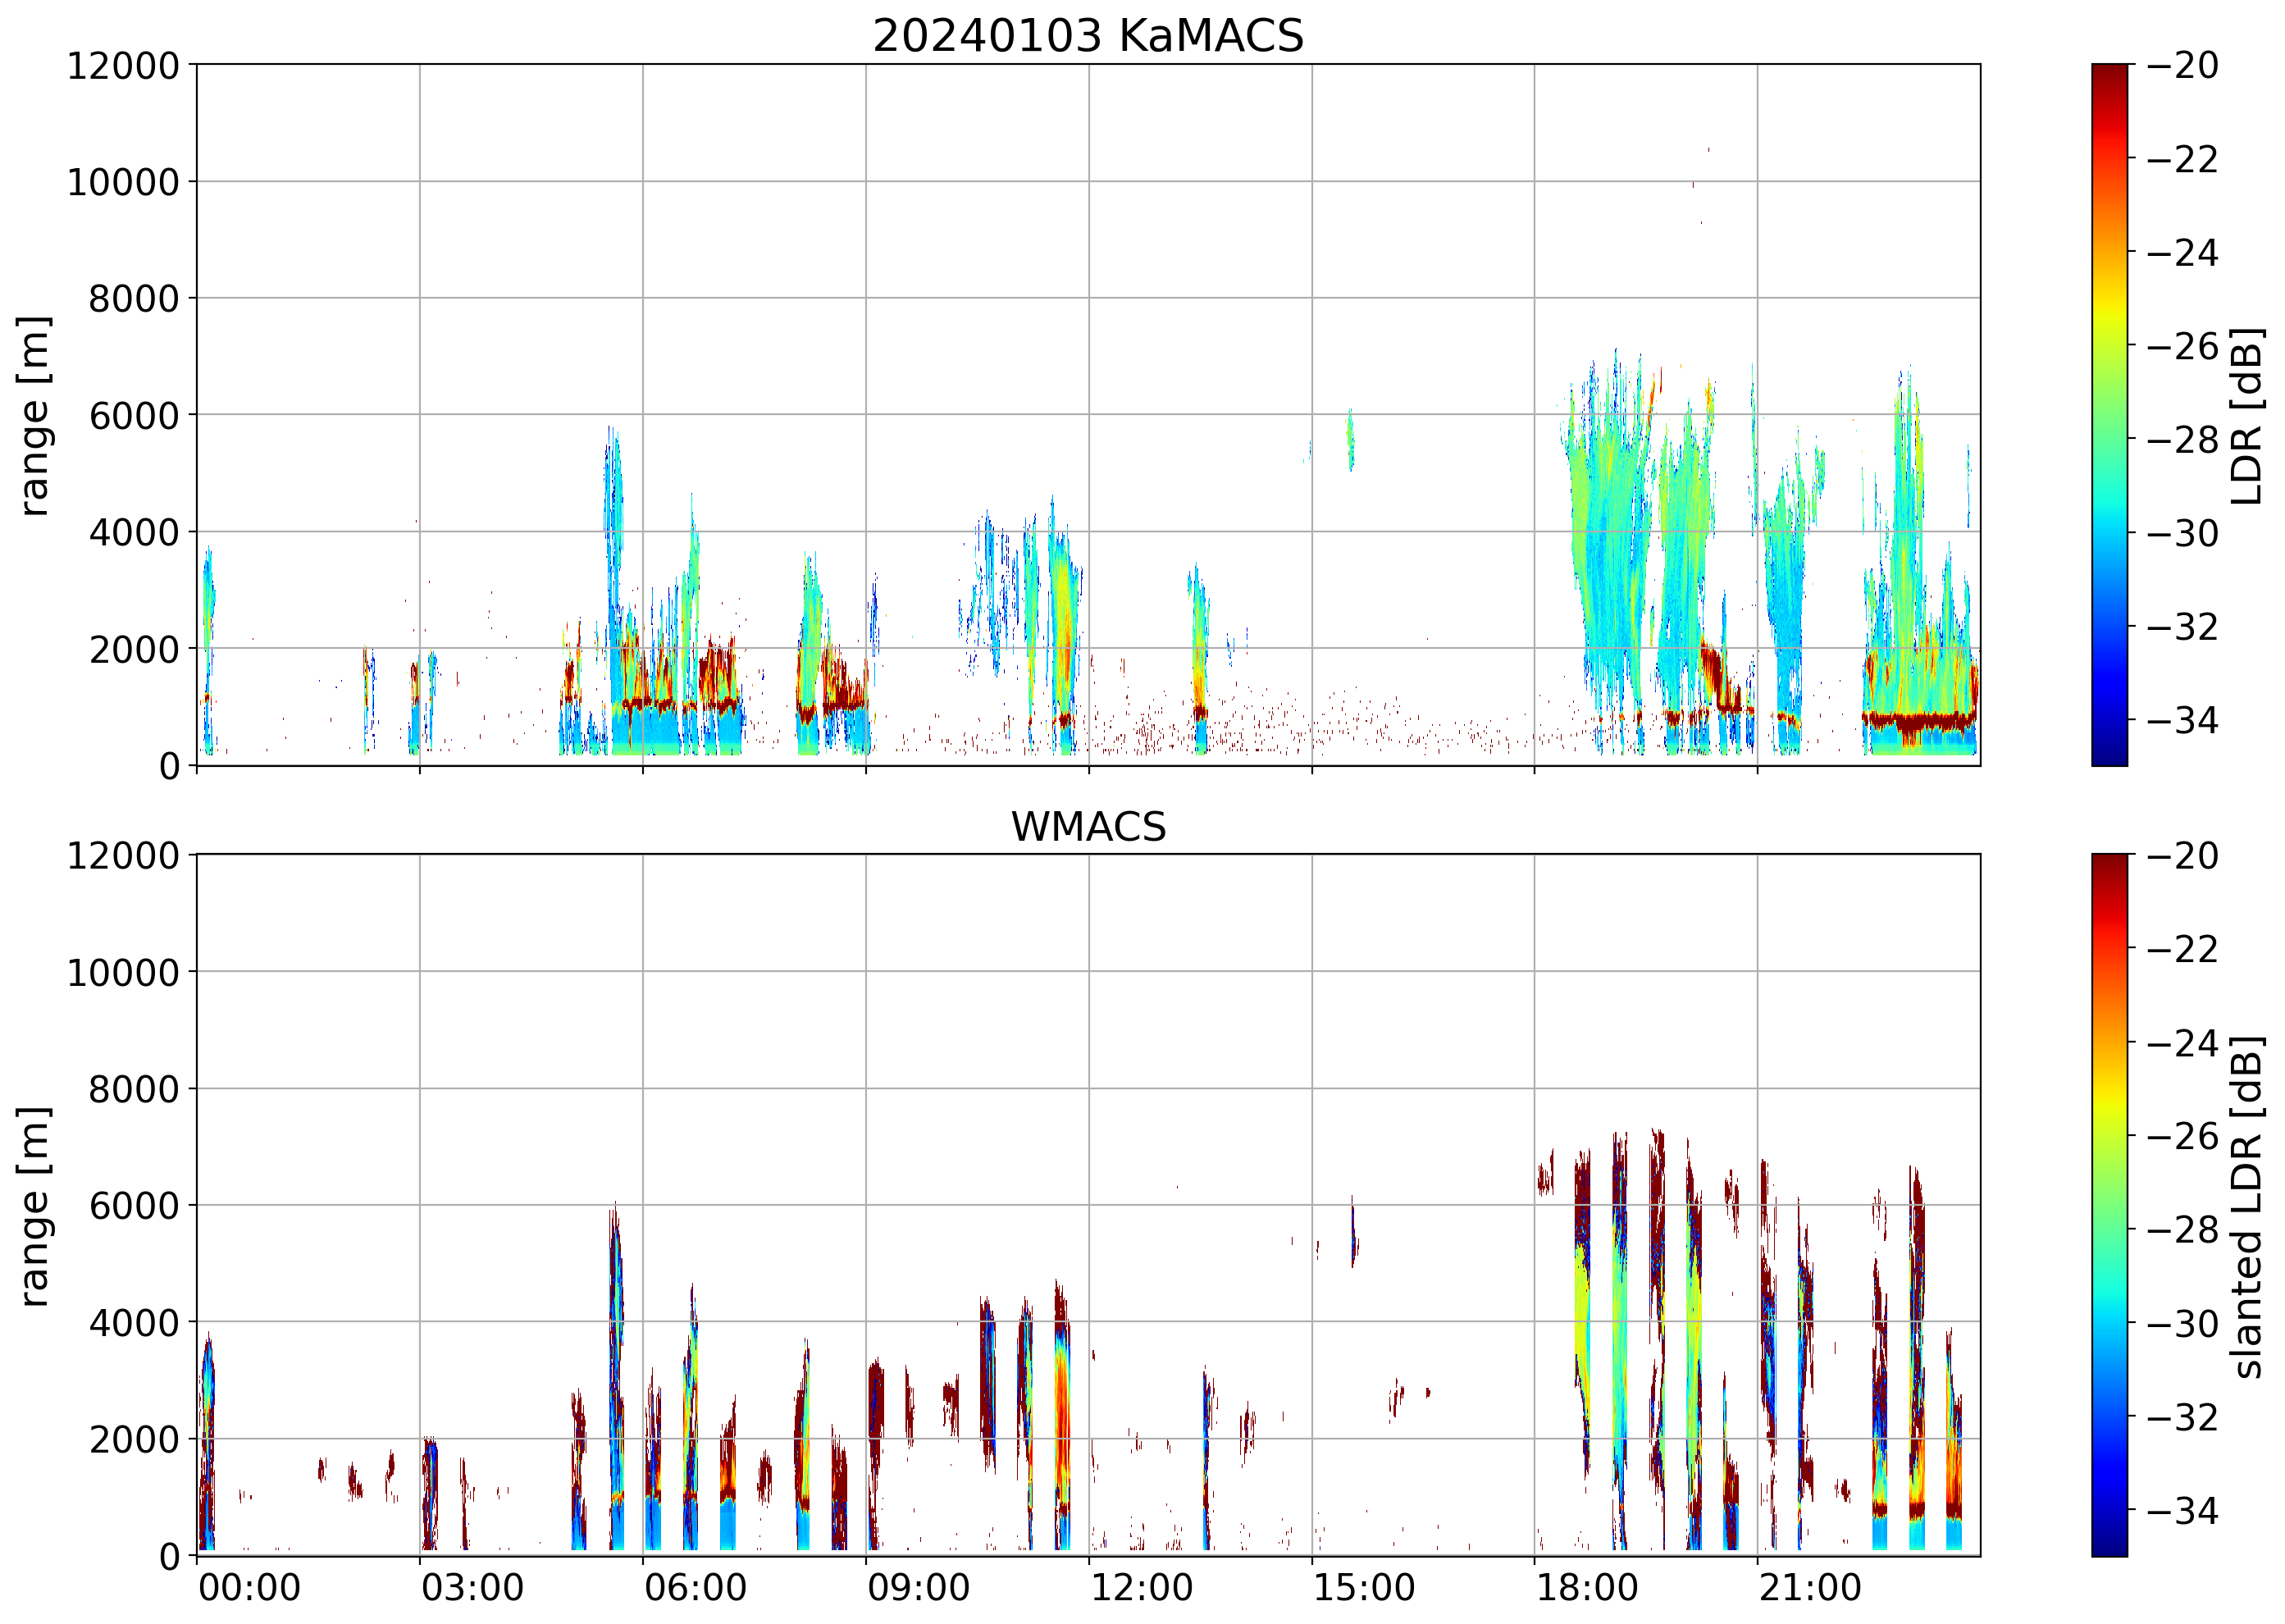Click the '-28' tick on KaMACS colorbar
The height and width of the screenshot is (1624, 2285).
tap(2182, 440)
